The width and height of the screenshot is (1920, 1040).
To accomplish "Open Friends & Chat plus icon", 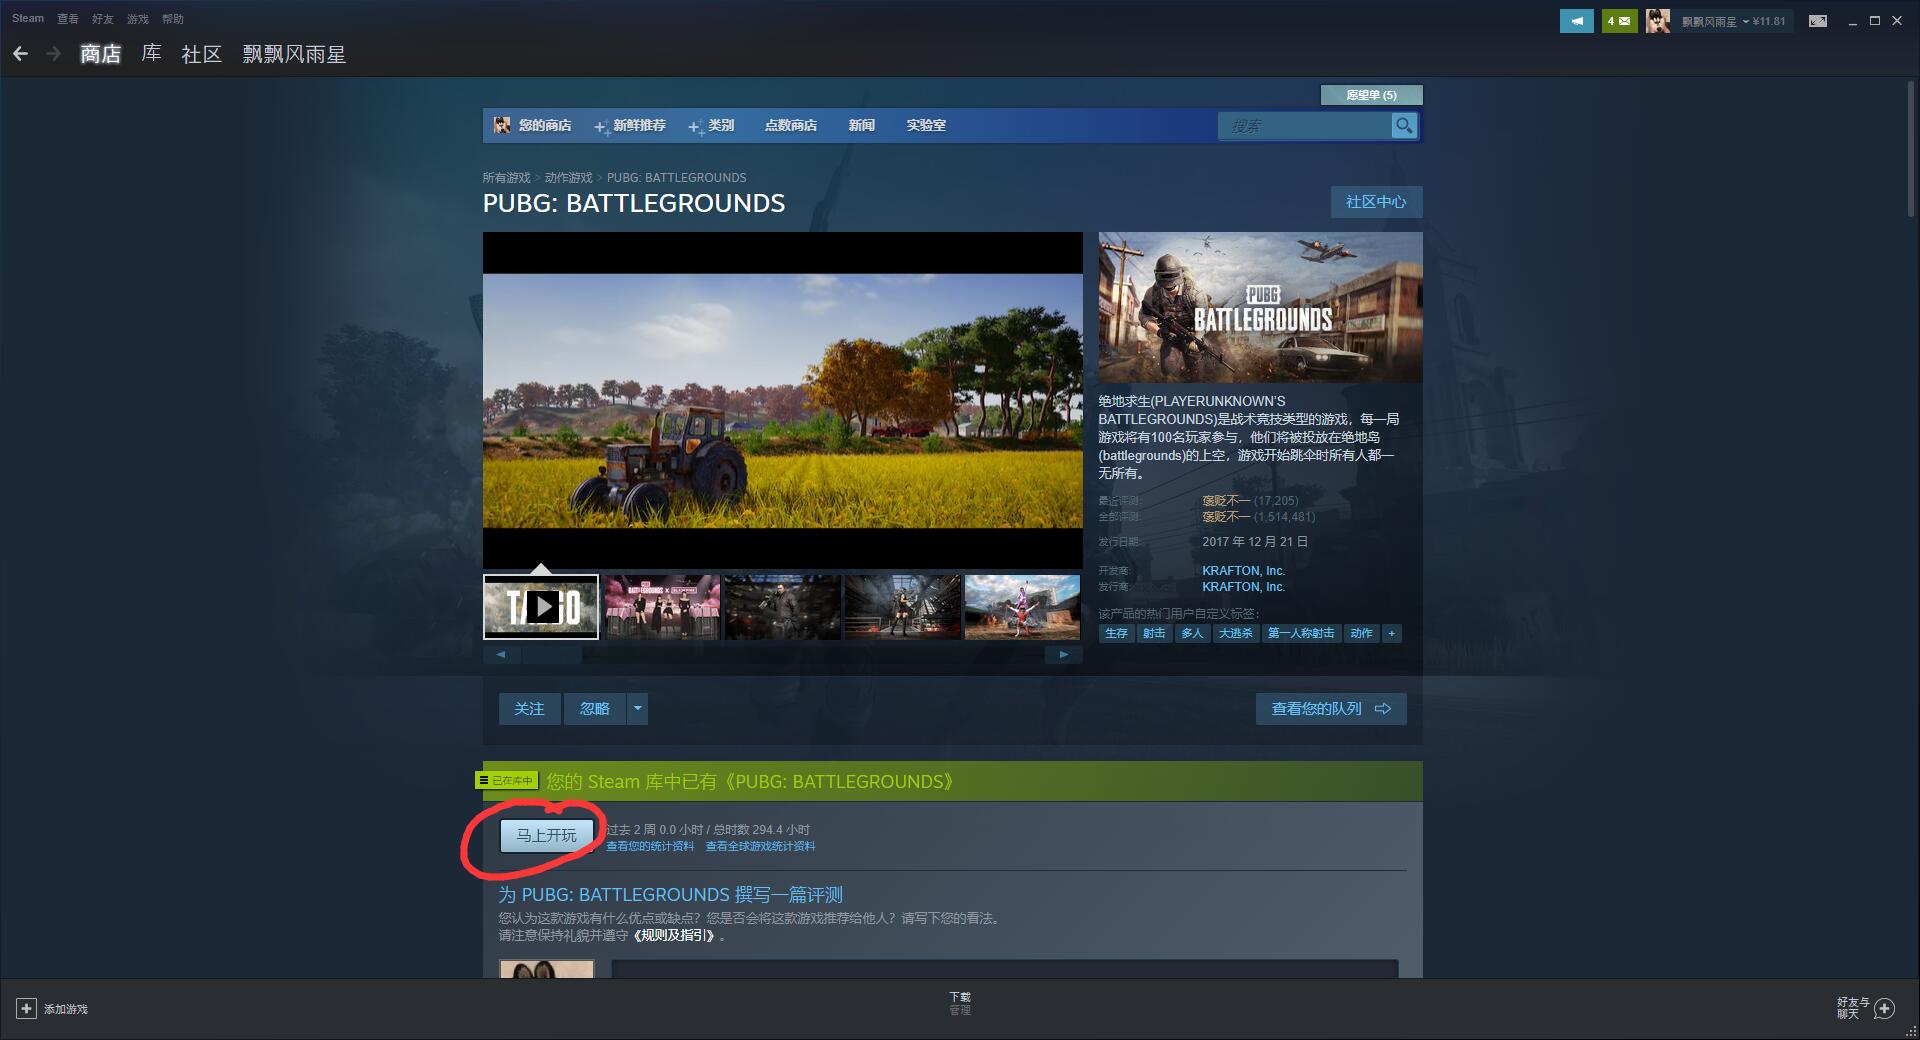I will click(1884, 1008).
